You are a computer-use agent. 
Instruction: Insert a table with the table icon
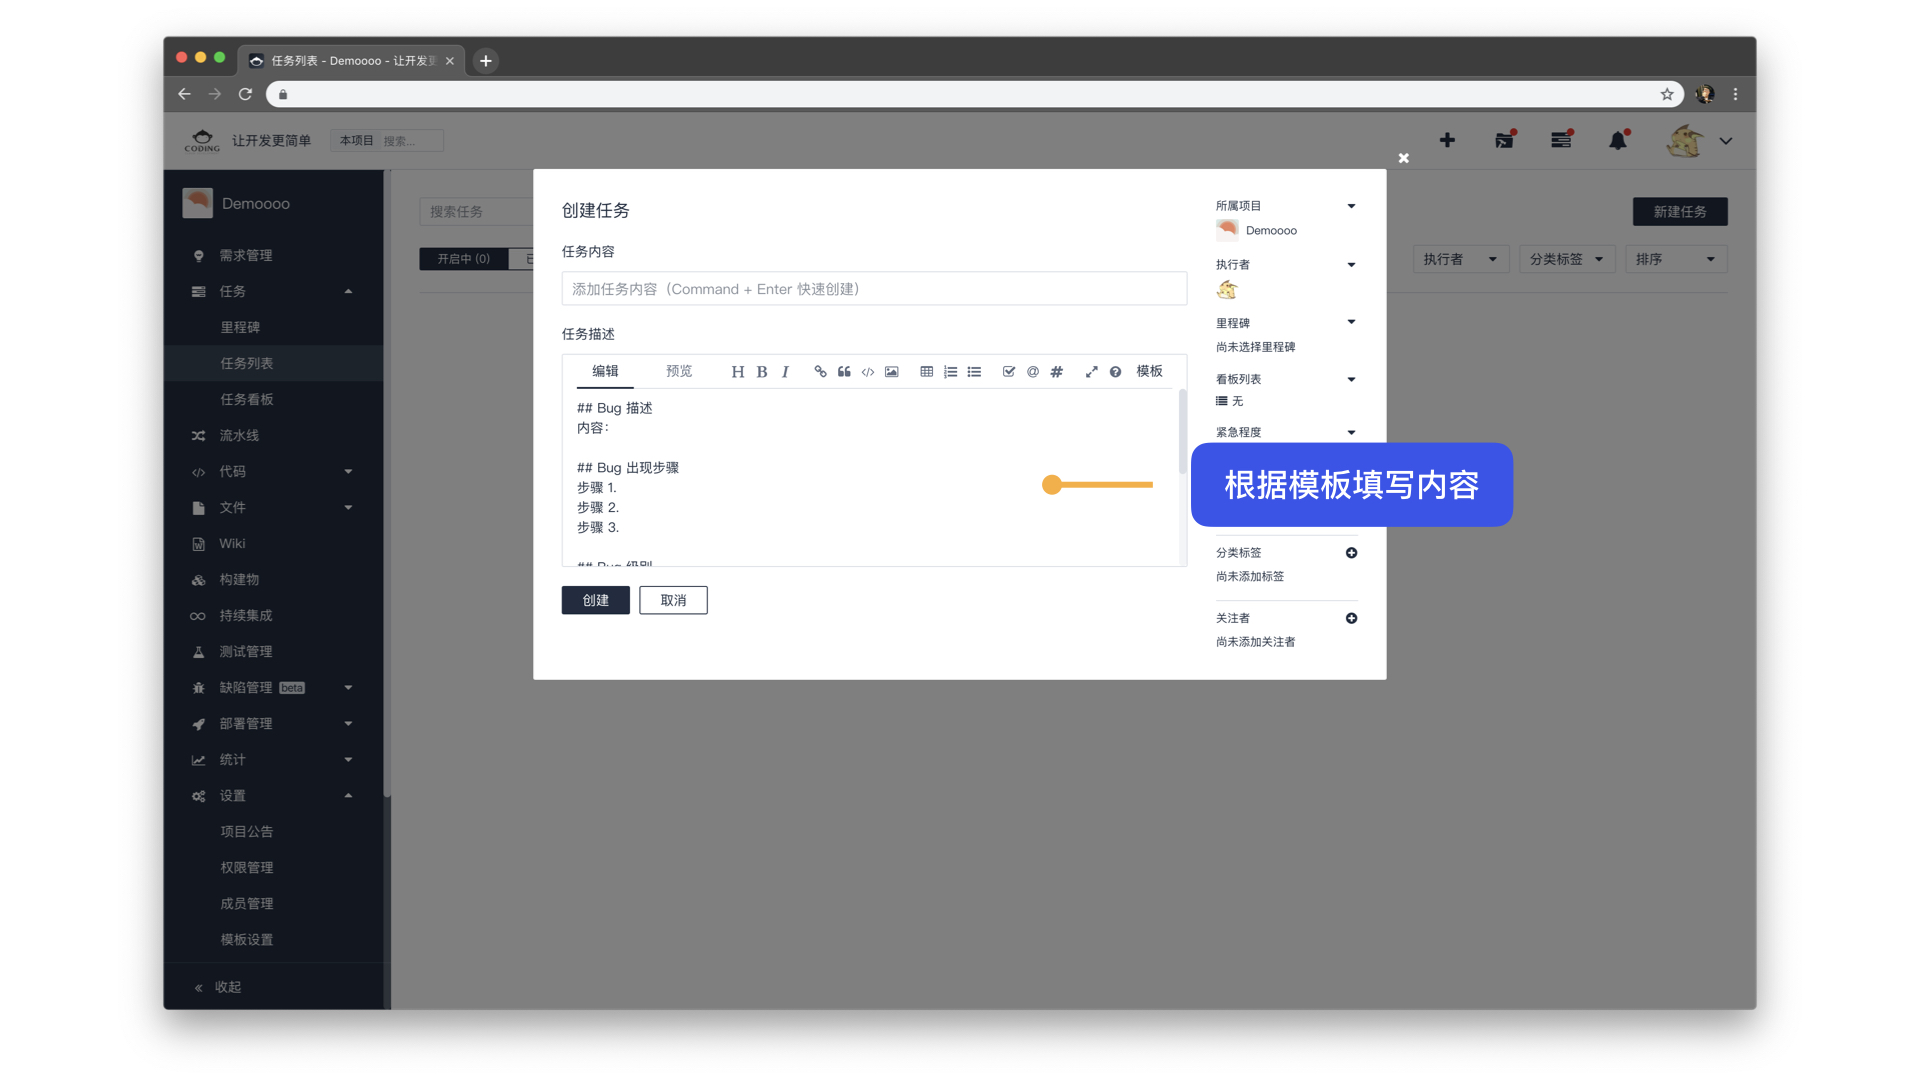coord(927,372)
